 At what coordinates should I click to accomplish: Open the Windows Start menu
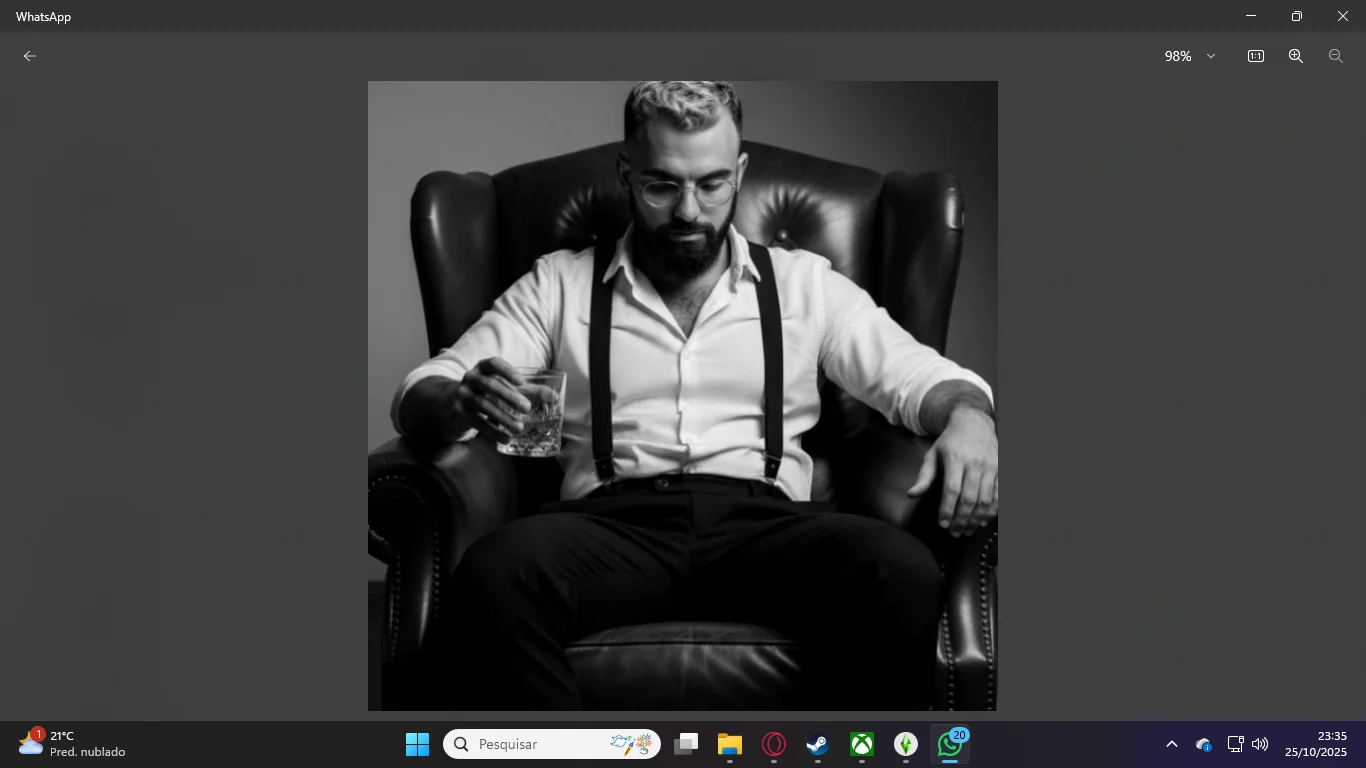[x=417, y=744]
